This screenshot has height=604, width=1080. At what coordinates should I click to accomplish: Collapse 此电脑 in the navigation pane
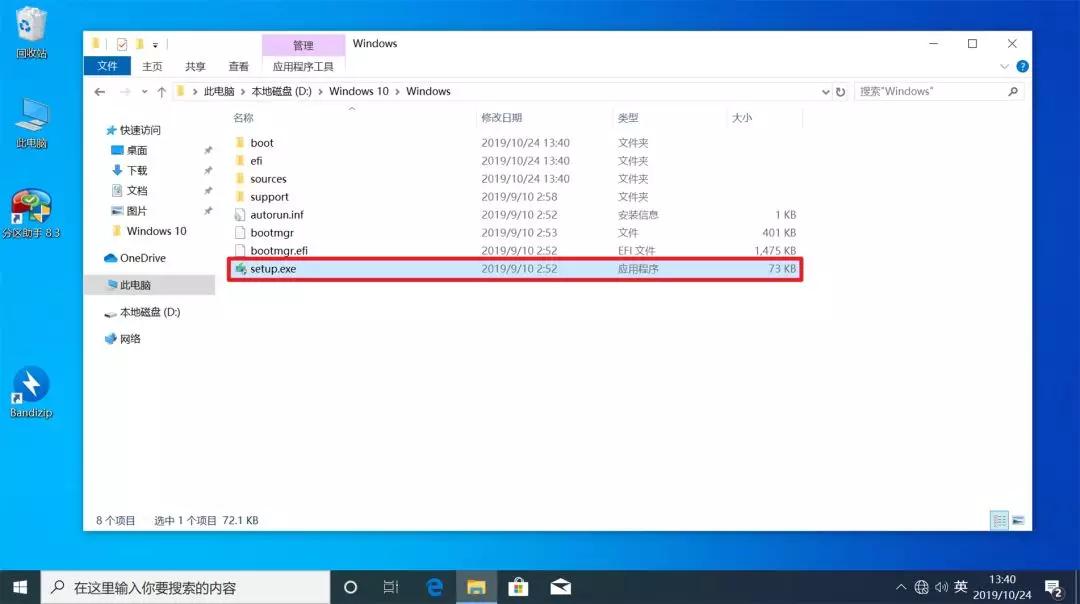click(102, 282)
